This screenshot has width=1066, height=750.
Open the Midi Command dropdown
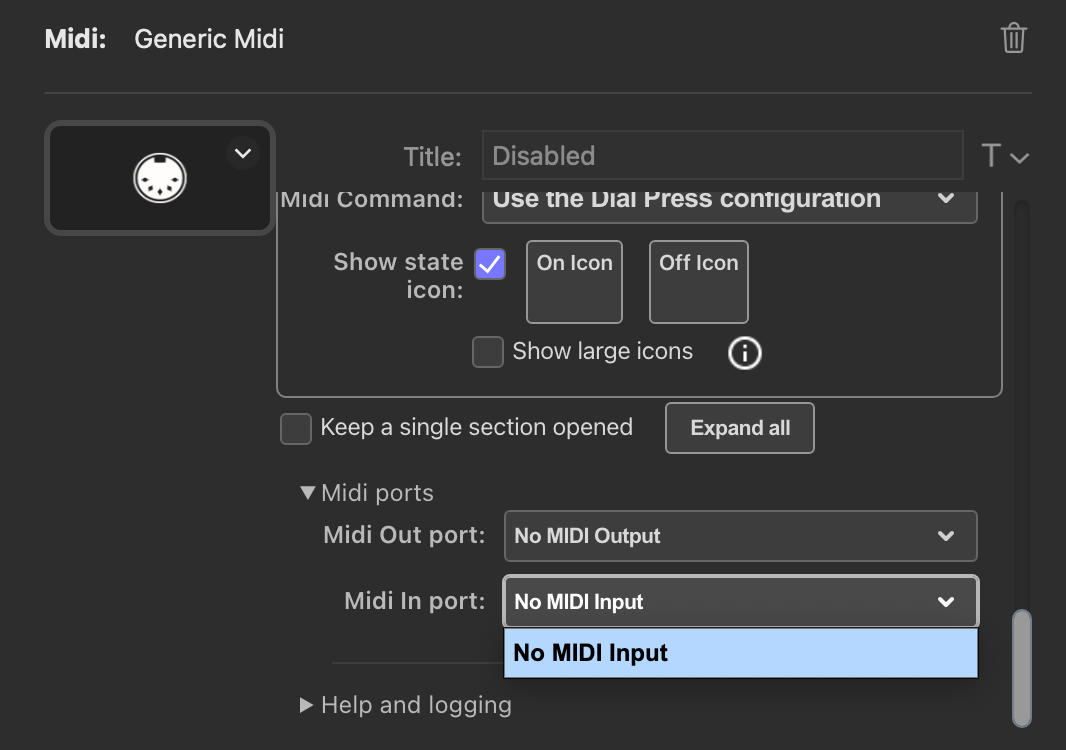tap(729, 199)
